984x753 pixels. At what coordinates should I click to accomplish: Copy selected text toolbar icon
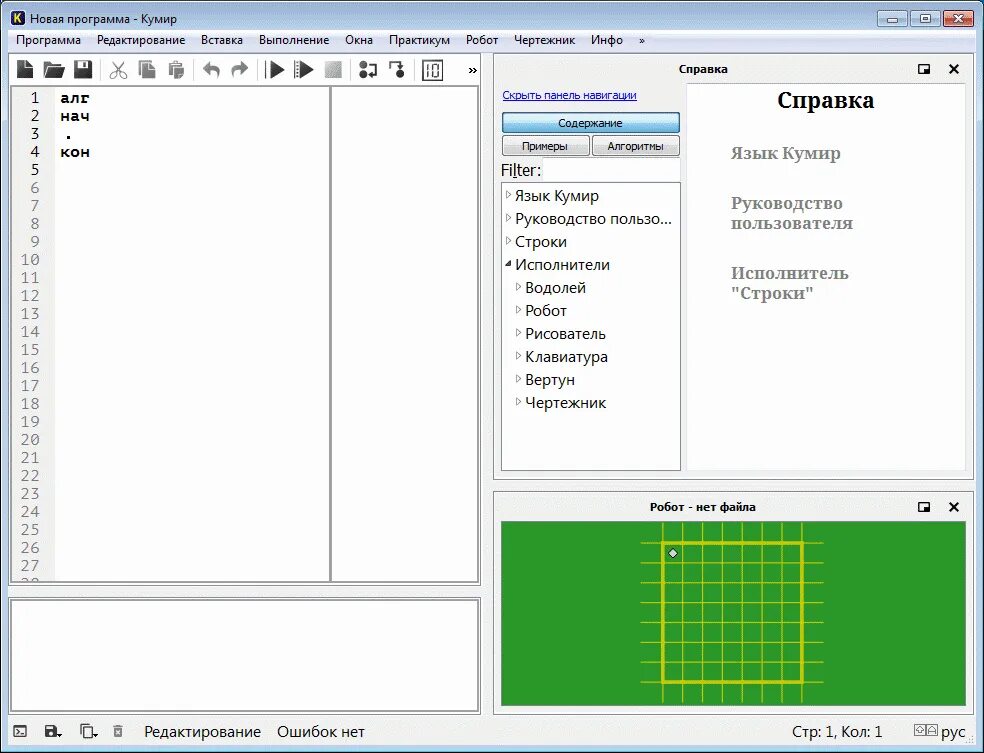click(147, 70)
